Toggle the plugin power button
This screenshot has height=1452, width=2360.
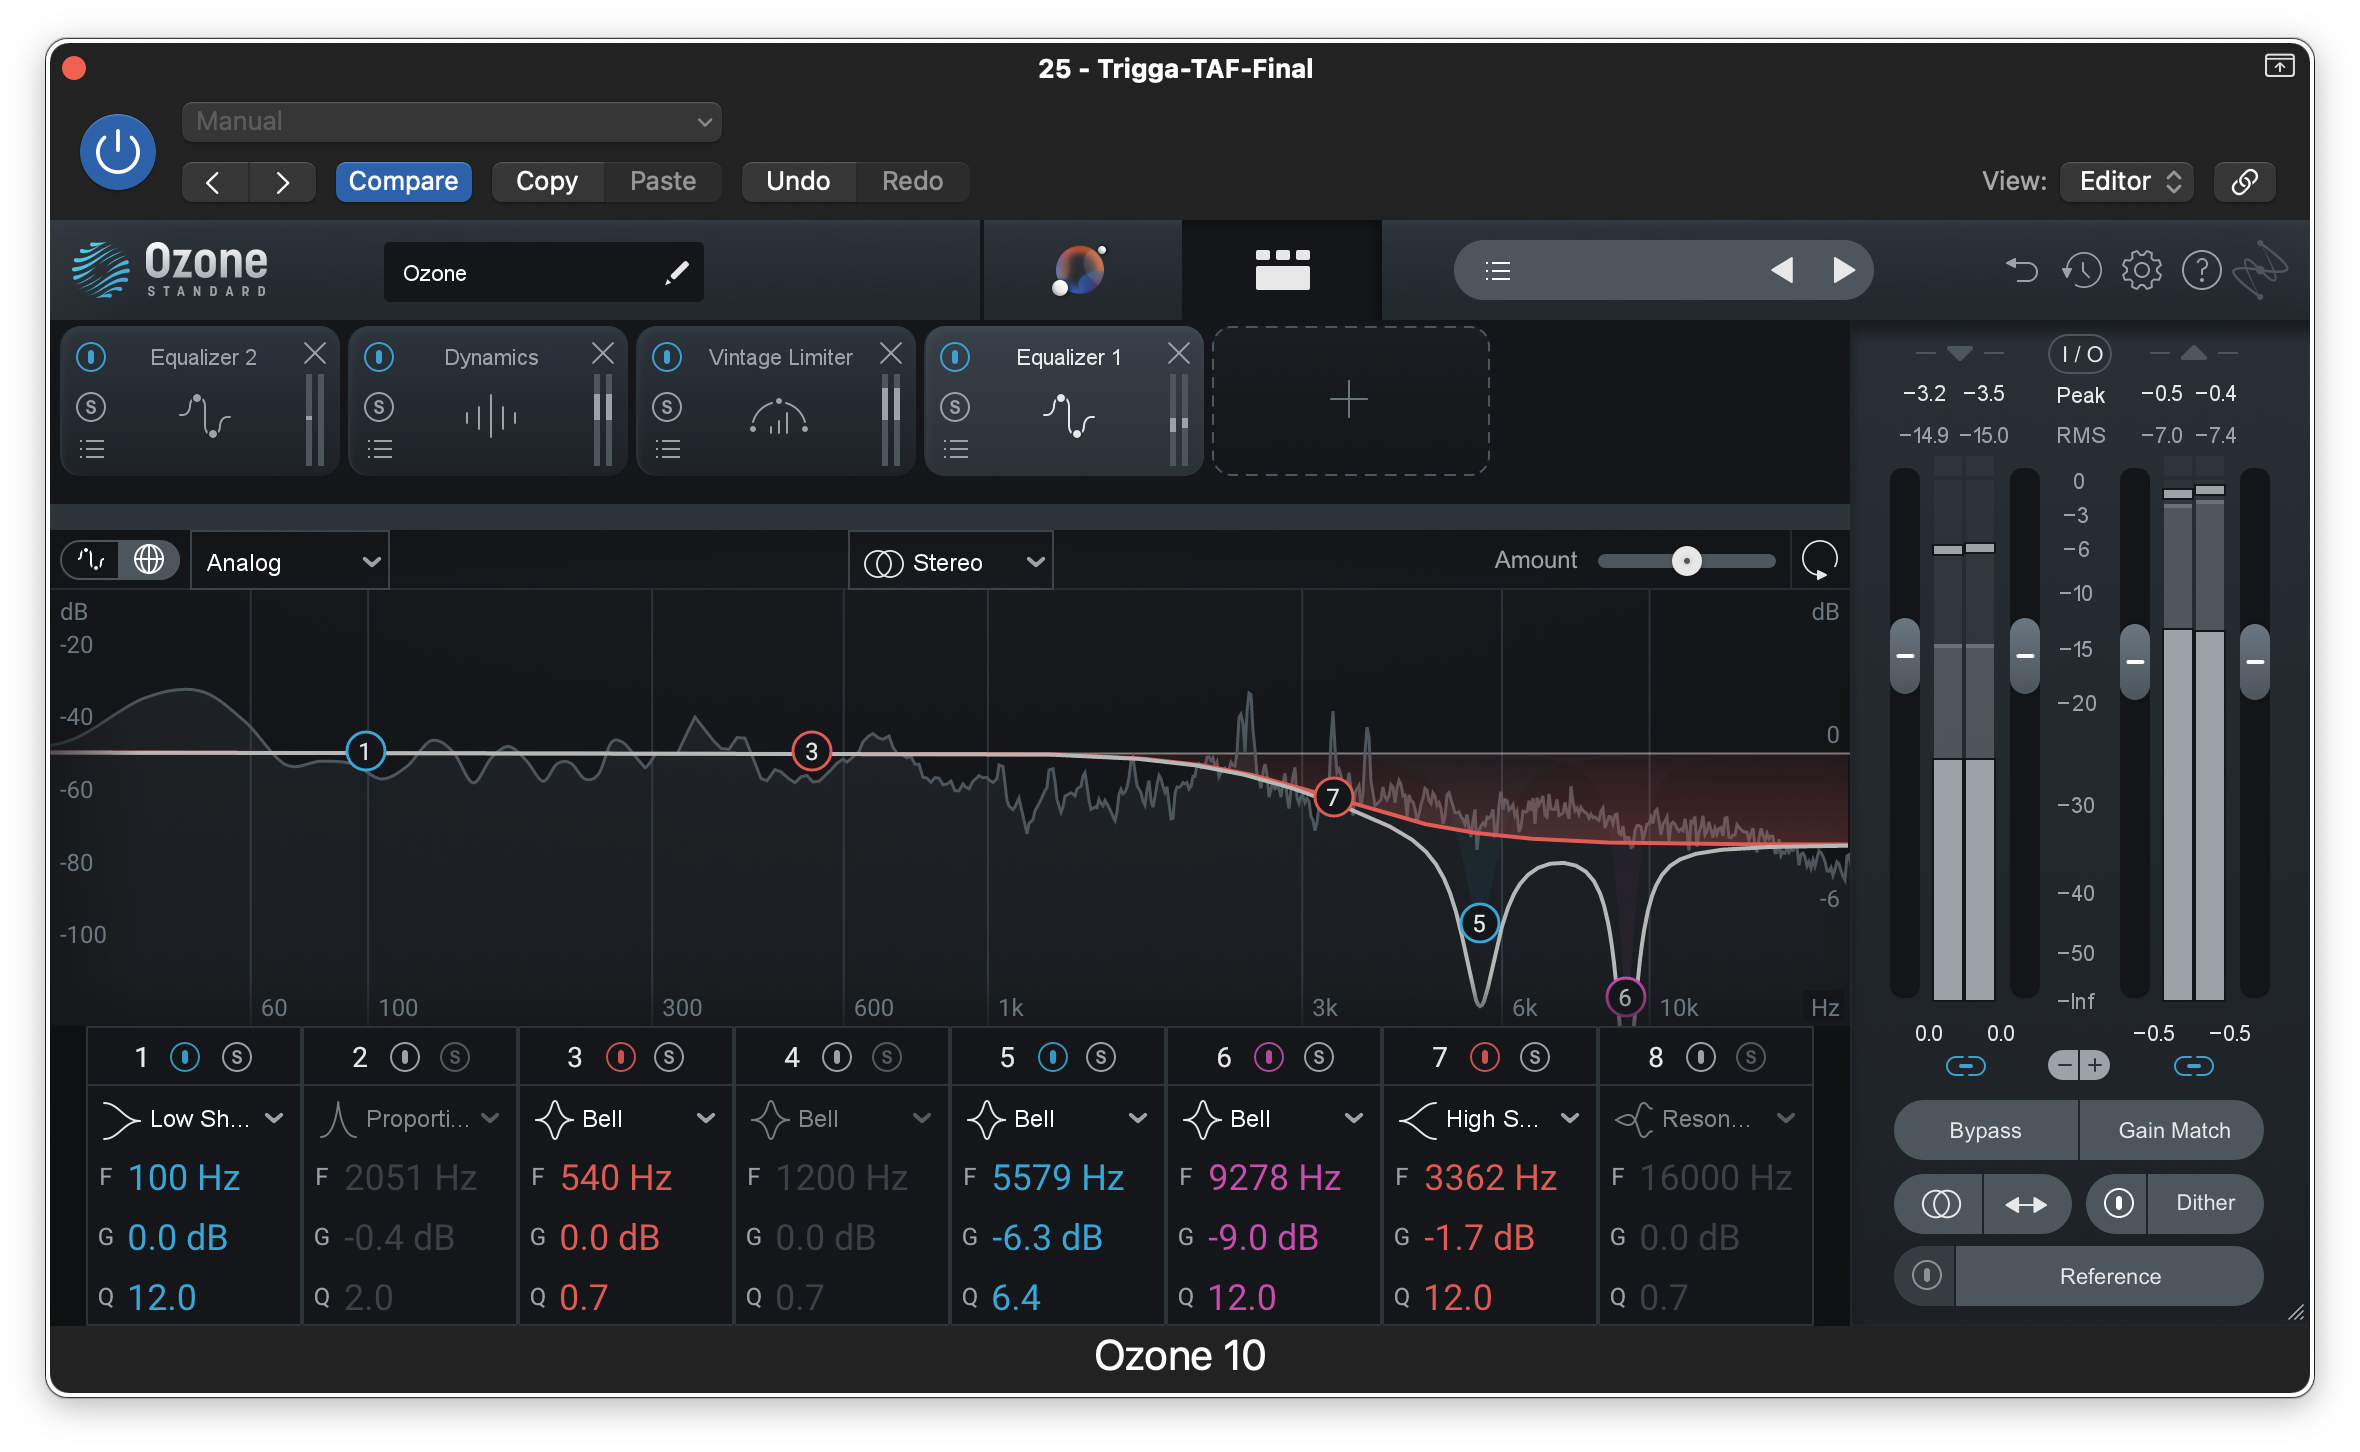pyautogui.click(x=118, y=152)
